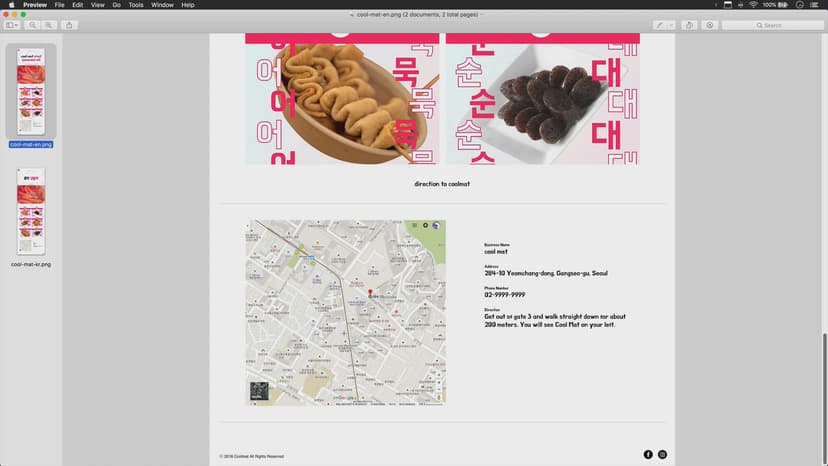Screen dimensions: 828x466
Task: Click the Facebook icon in footer
Action: (648, 455)
